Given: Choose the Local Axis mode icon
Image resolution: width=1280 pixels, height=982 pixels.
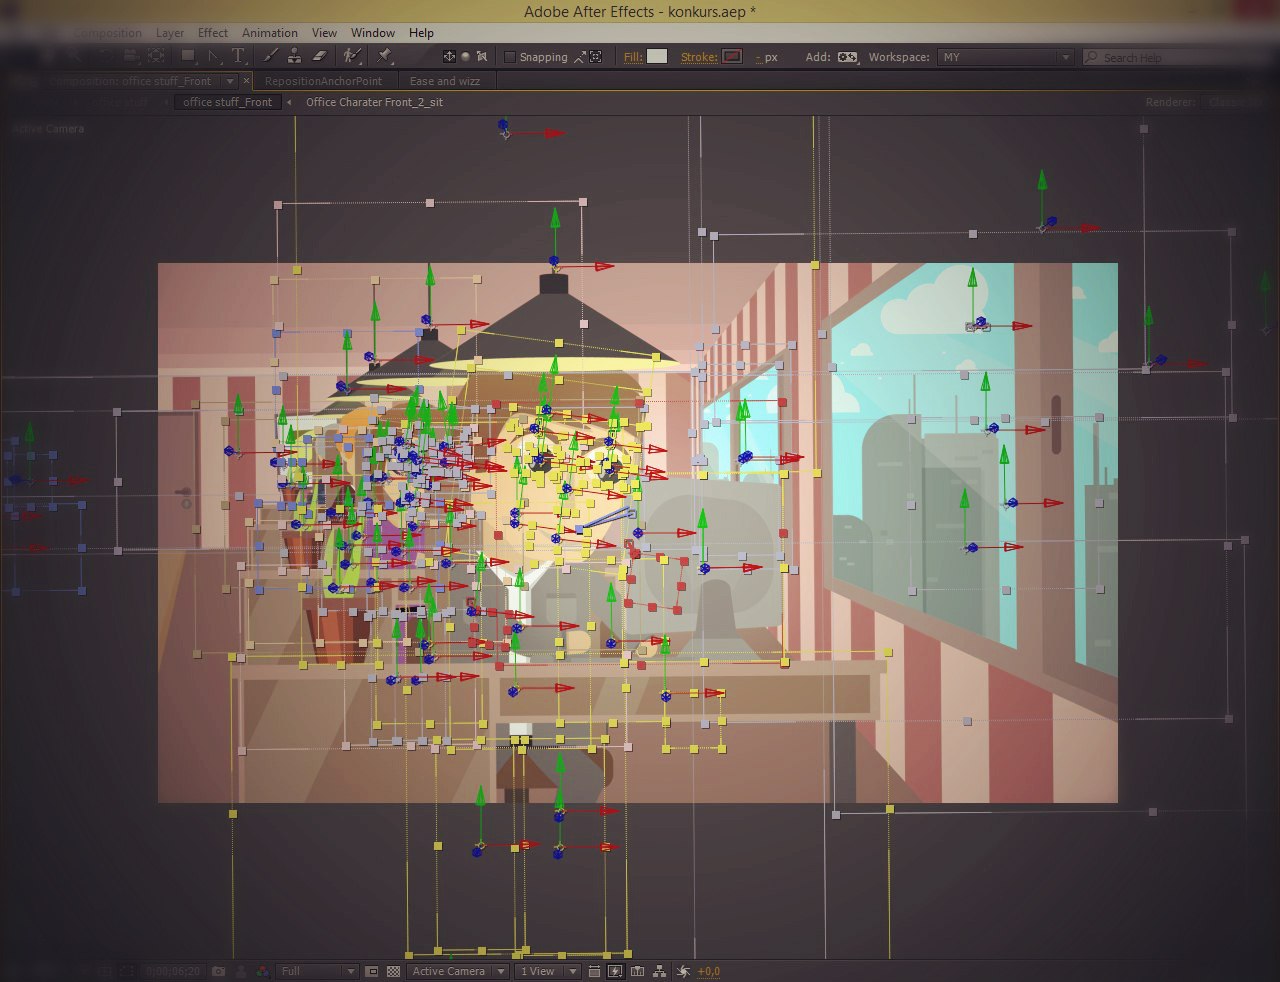Looking at the screenshot, I should pyautogui.click(x=449, y=57).
